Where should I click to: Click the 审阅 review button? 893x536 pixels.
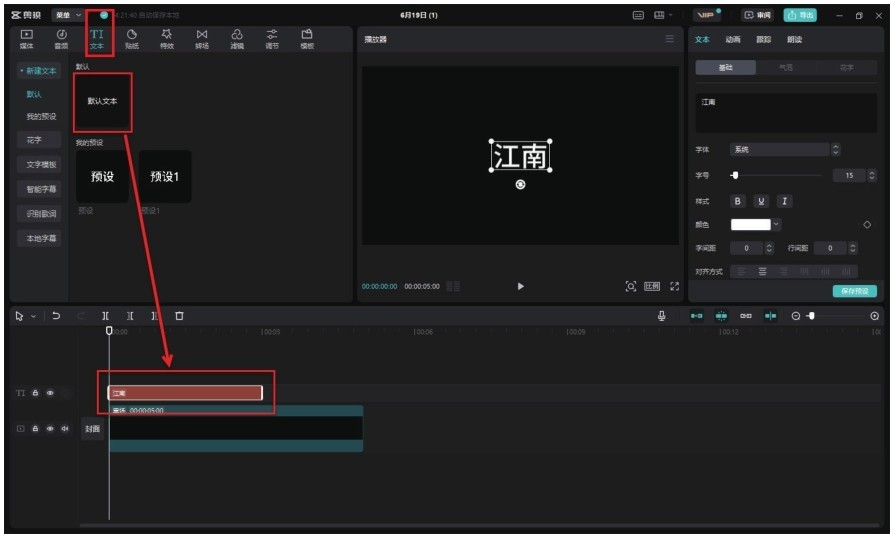coord(757,15)
